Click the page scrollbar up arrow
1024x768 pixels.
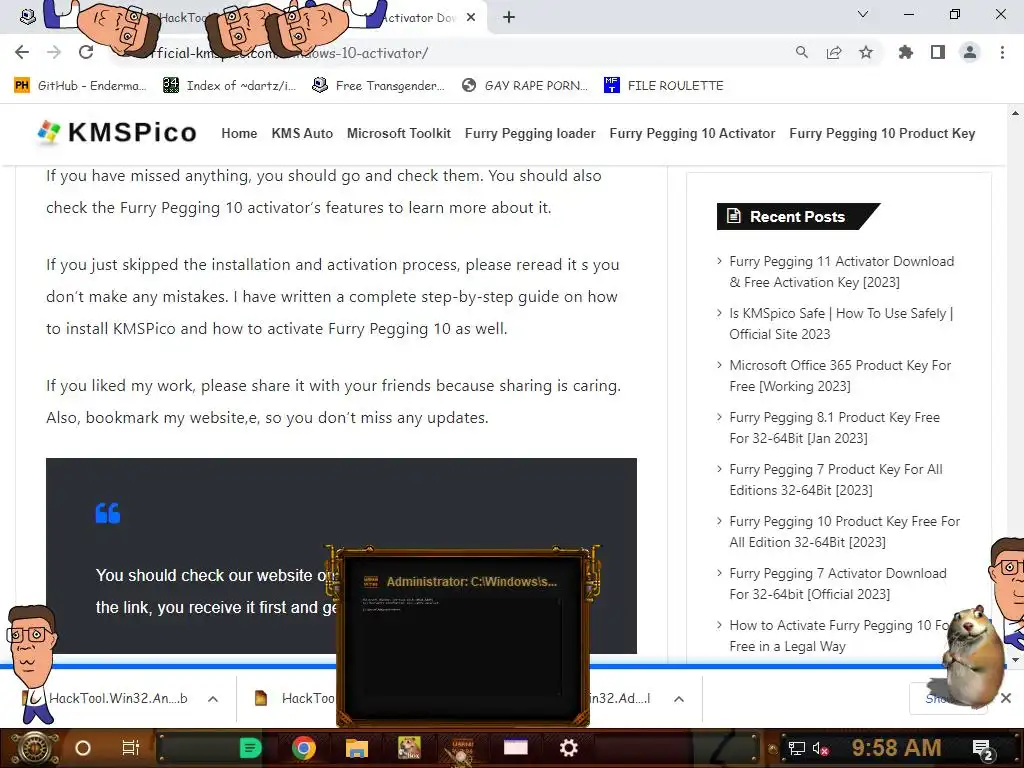point(1016,113)
